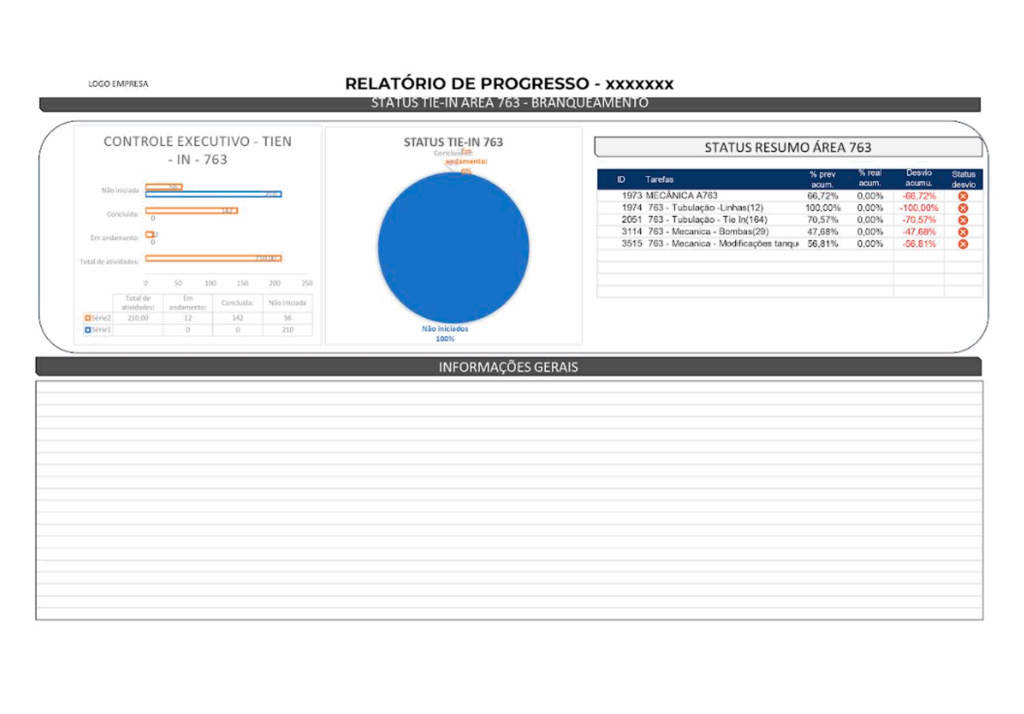
Task: Click the red status icon for MECÂNICA A763
Action: [x=963, y=196]
